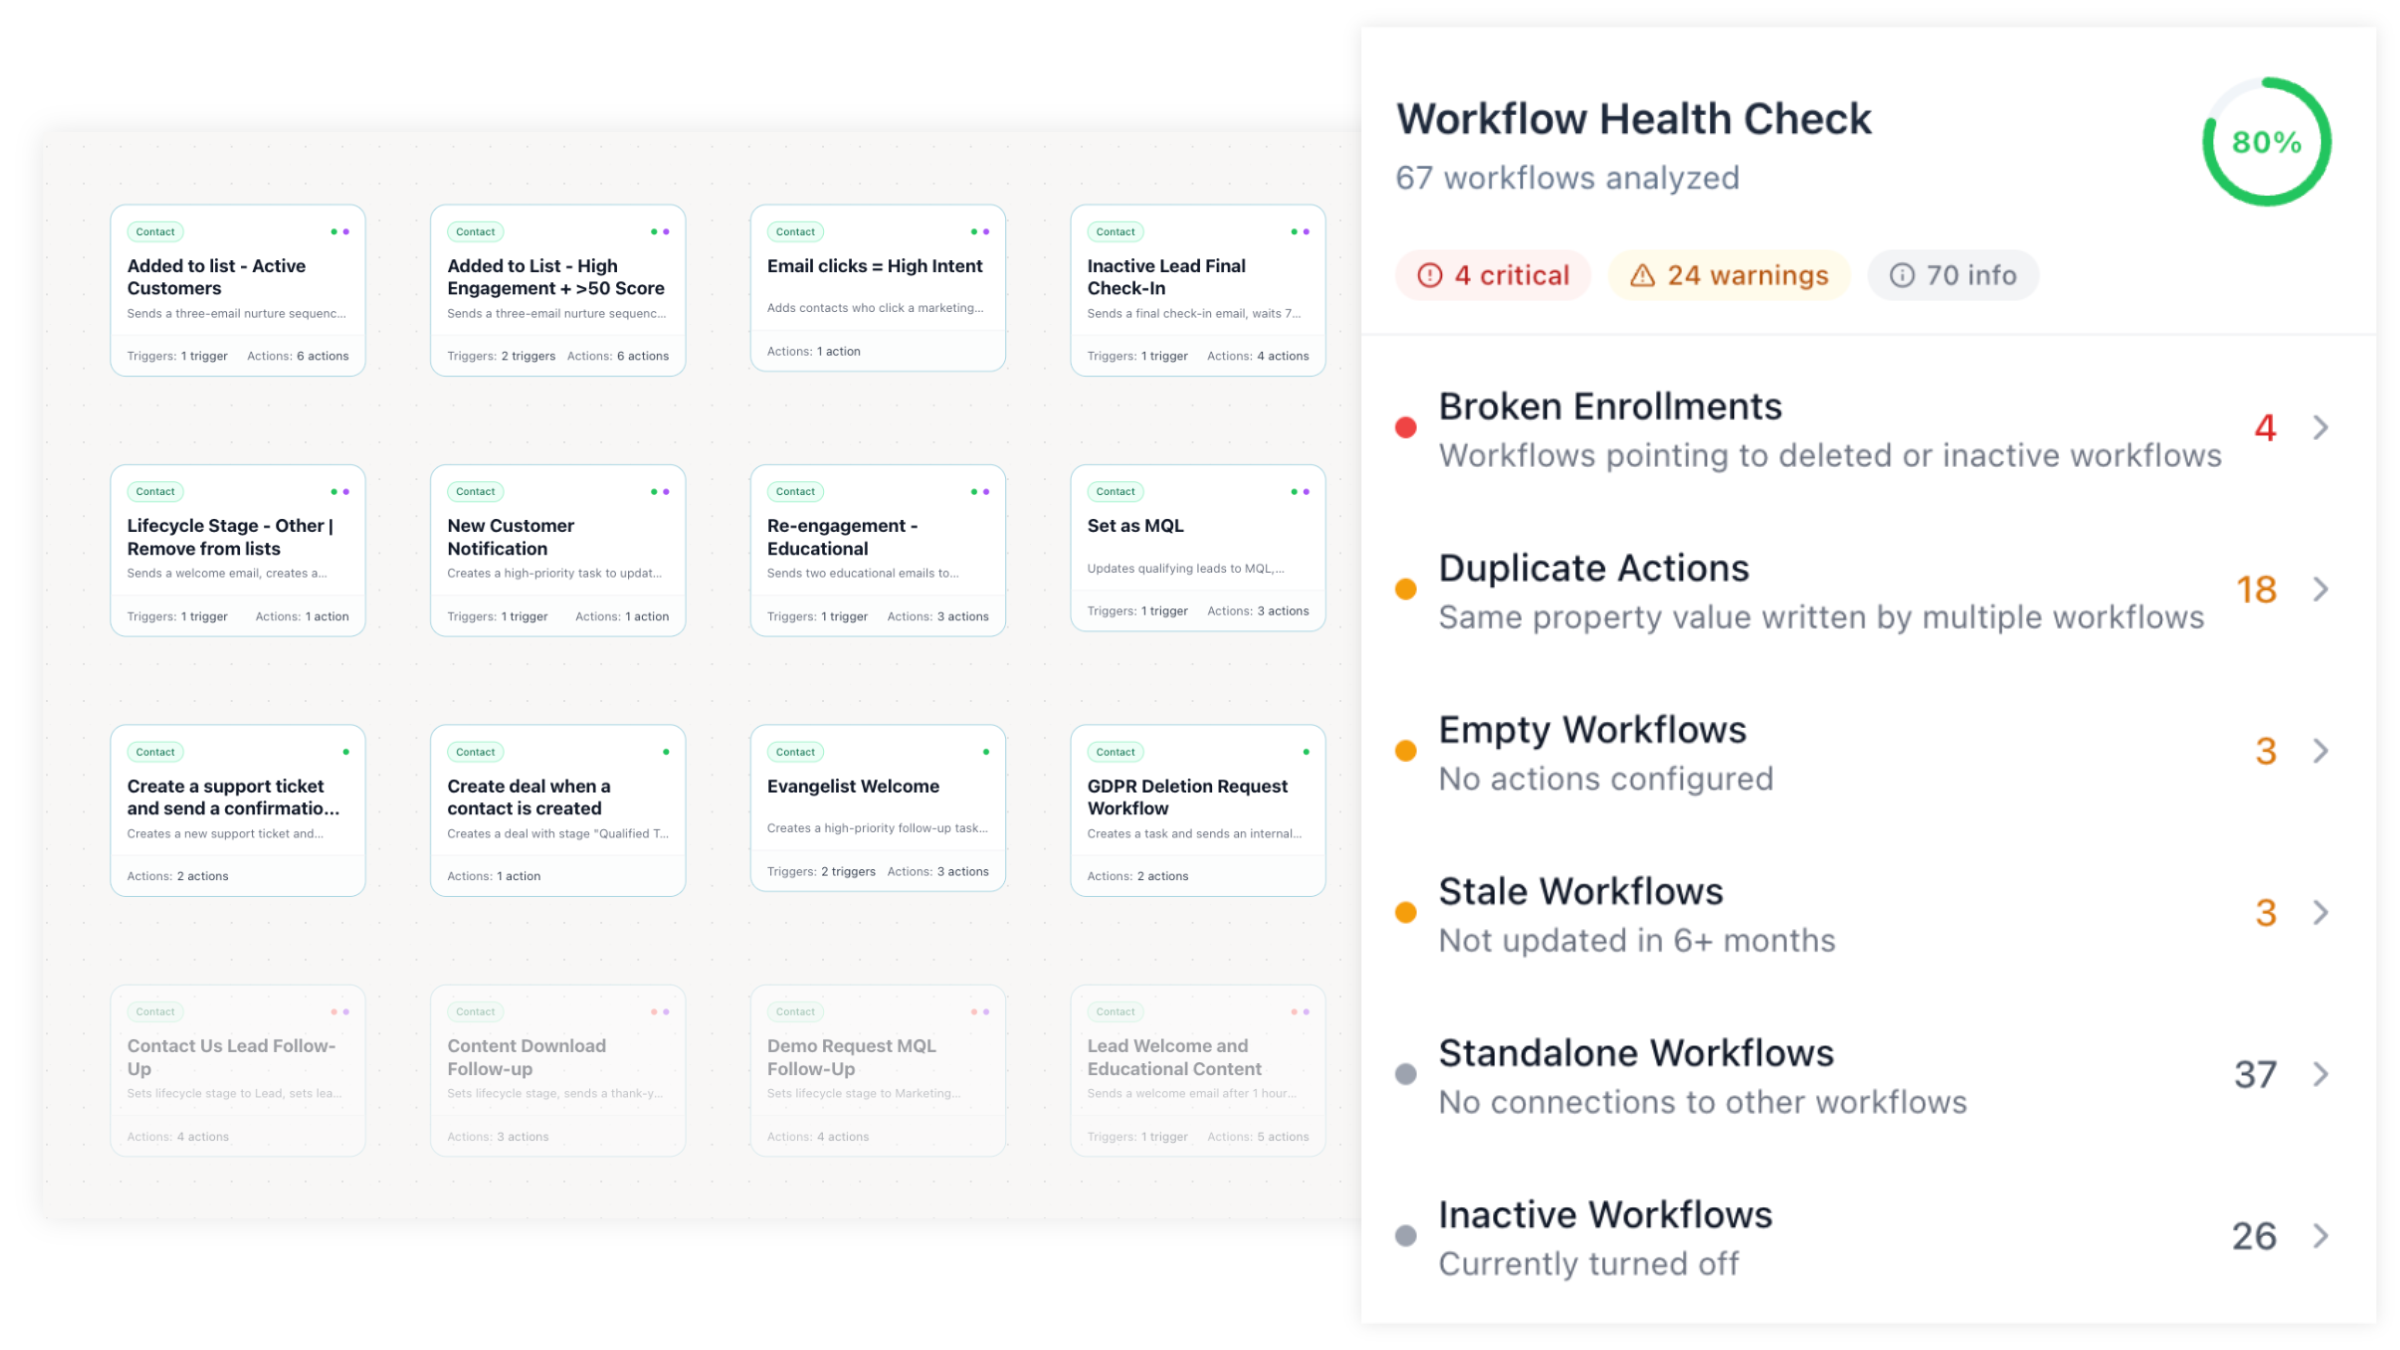
Task: Click the Standalone Workflows count 37
Action: (2255, 1074)
